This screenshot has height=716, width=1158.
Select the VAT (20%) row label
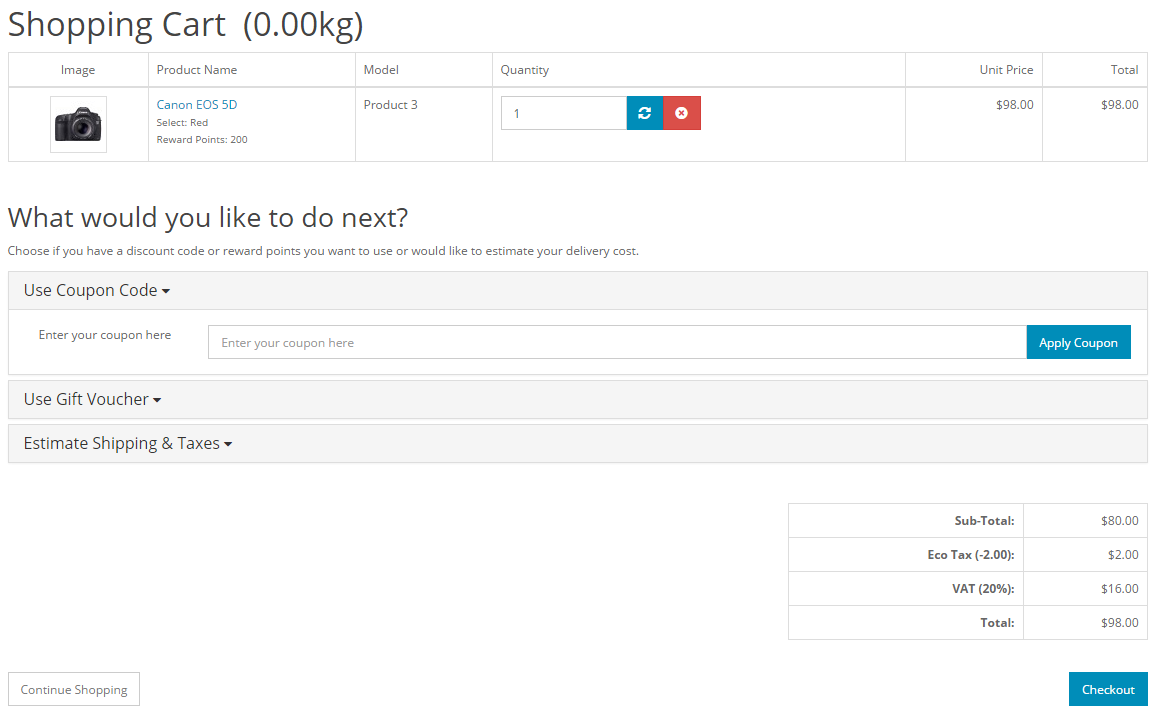[x=982, y=588]
